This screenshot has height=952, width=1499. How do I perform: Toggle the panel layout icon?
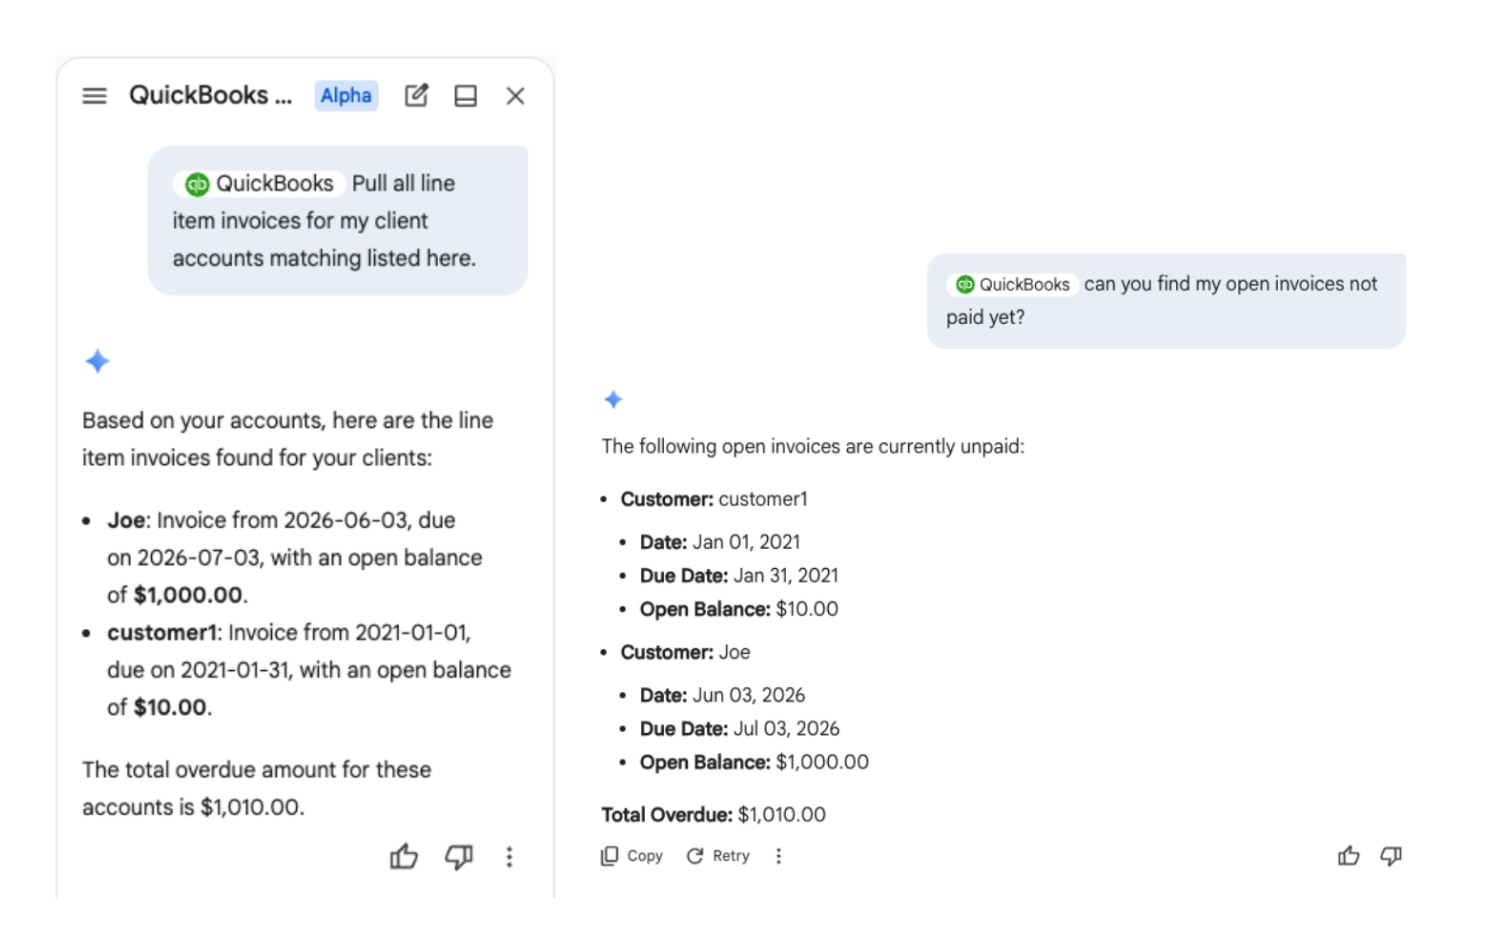tap(465, 96)
